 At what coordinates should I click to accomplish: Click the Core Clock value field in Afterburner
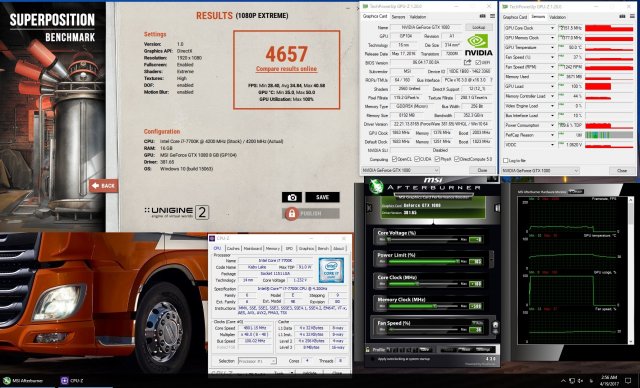click(x=476, y=284)
